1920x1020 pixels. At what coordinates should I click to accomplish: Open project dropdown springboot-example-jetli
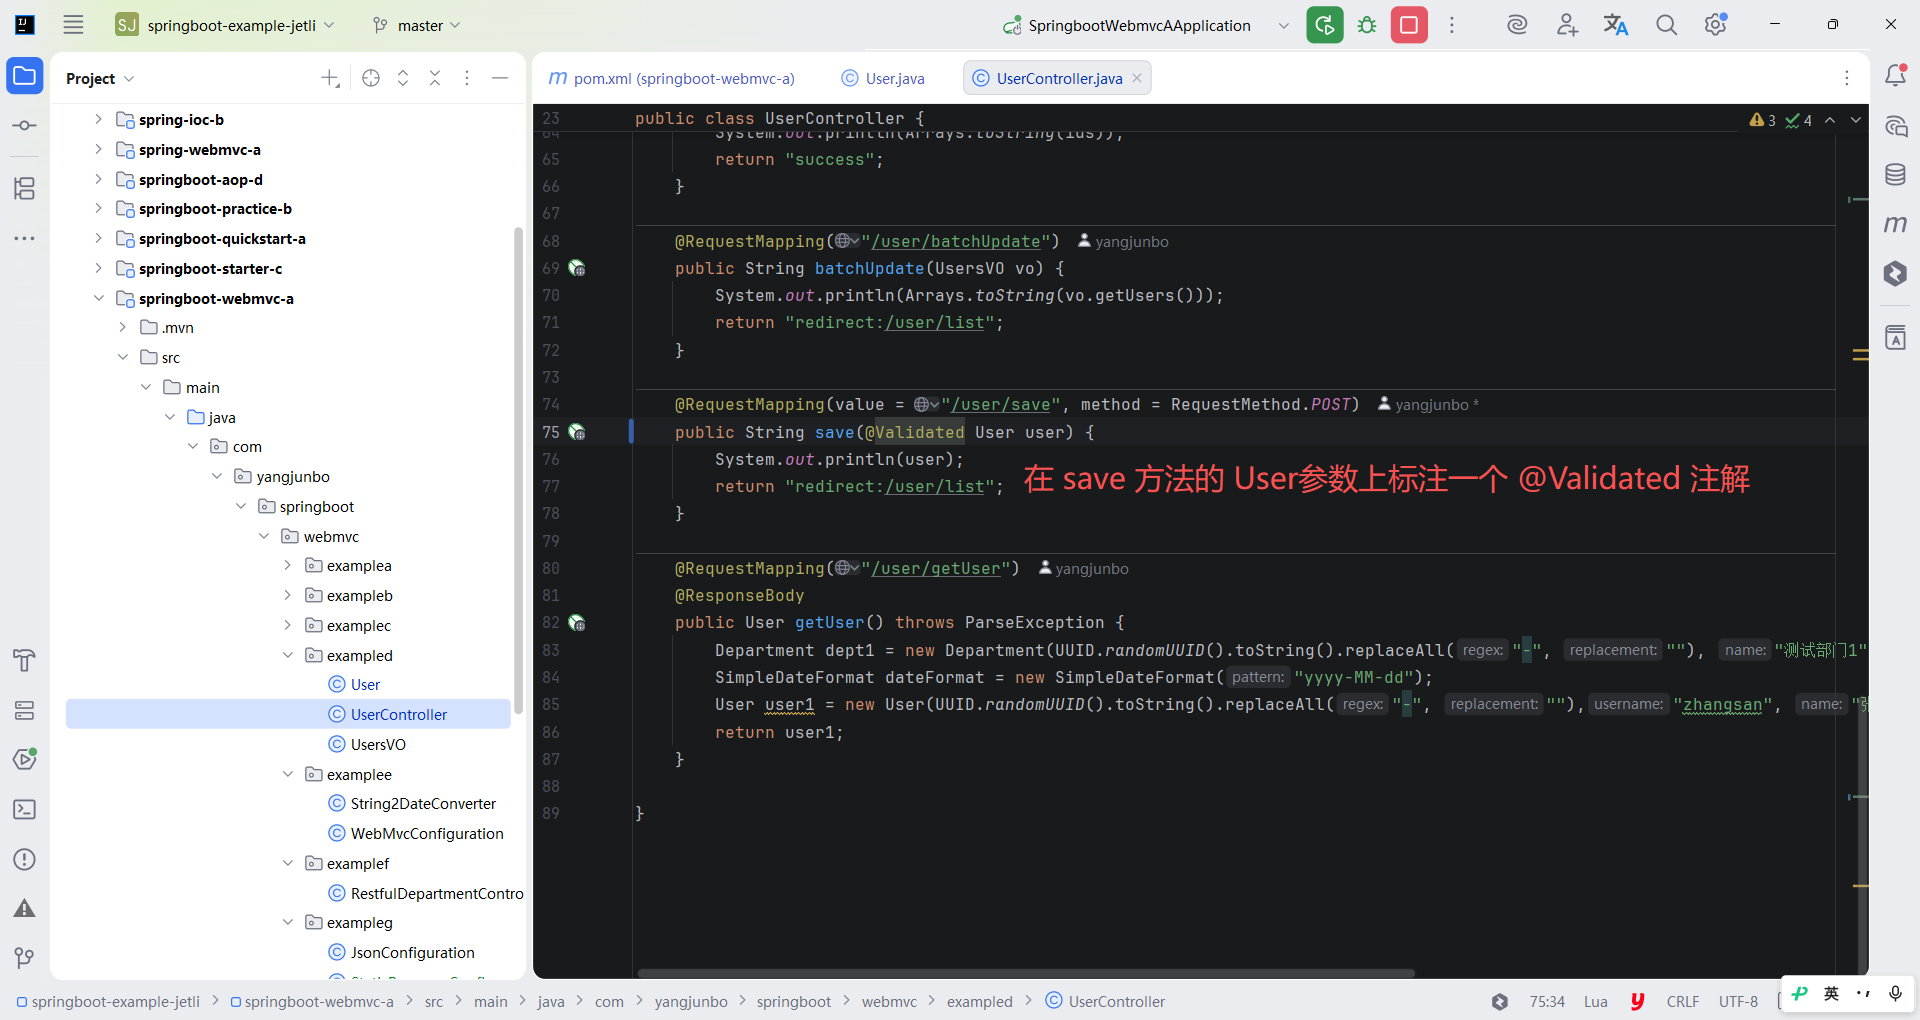point(226,25)
